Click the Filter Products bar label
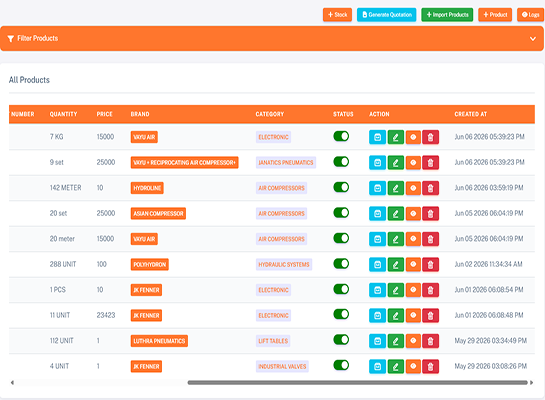Image resolution: width=545 pixels, height=400 pixels. [x=38, y=38]
